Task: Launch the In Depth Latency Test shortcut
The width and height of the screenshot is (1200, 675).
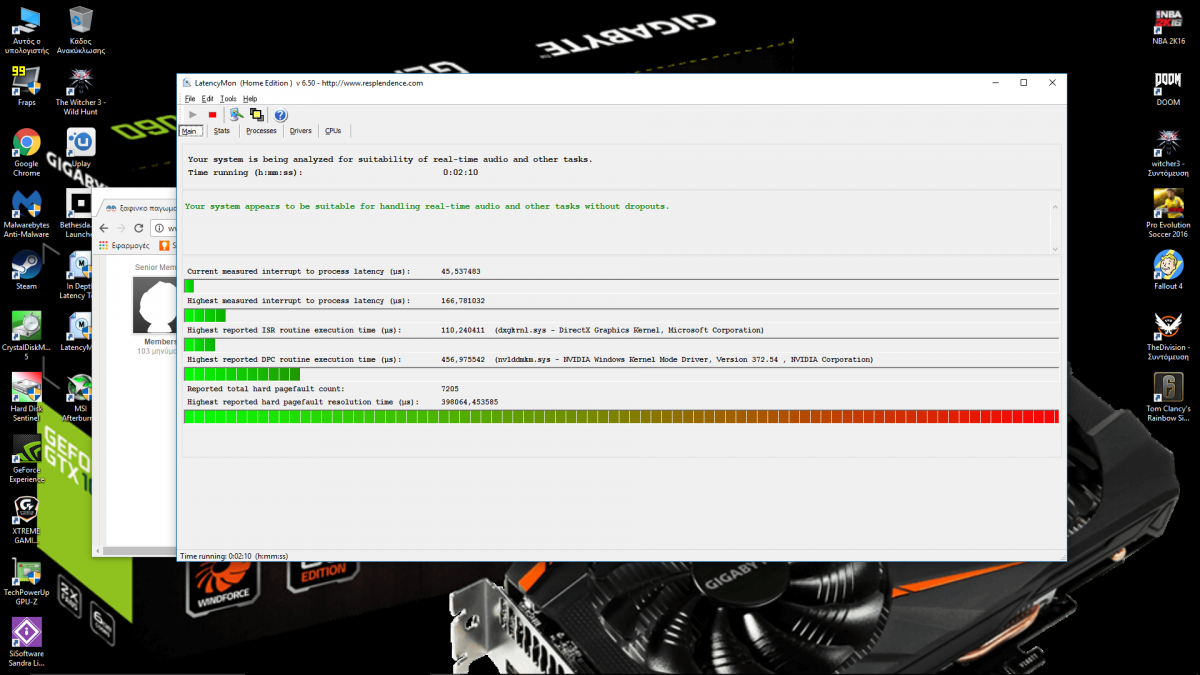Action: (x=76, y=274)
